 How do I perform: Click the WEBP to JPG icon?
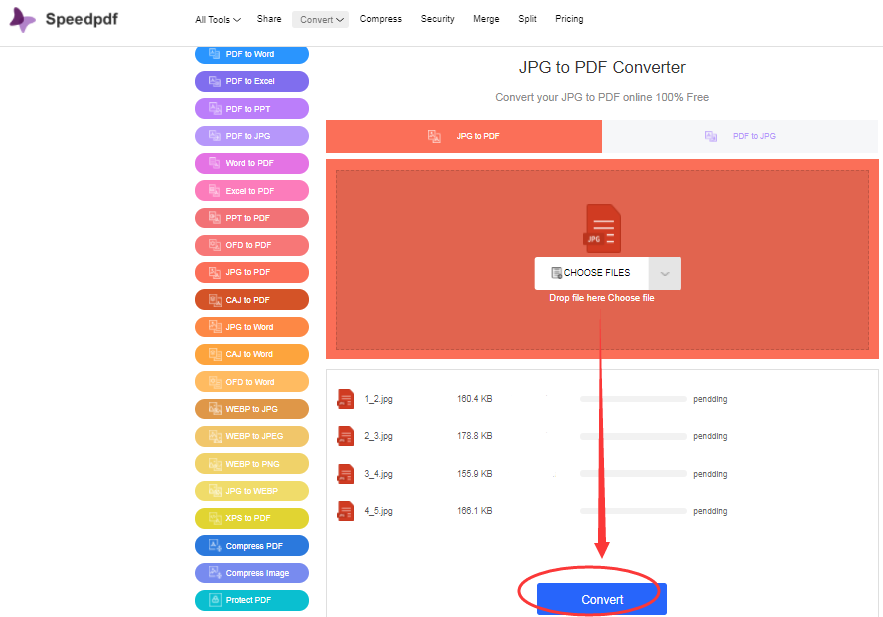pos(215,409)
